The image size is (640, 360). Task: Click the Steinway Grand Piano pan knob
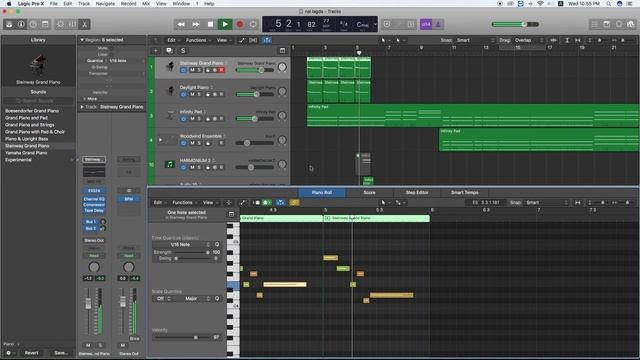pyautogui.click(x=282, y=67)
